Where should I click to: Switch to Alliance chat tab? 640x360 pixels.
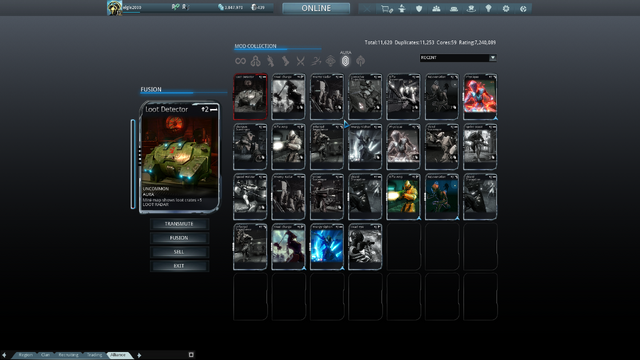(119, 355)
